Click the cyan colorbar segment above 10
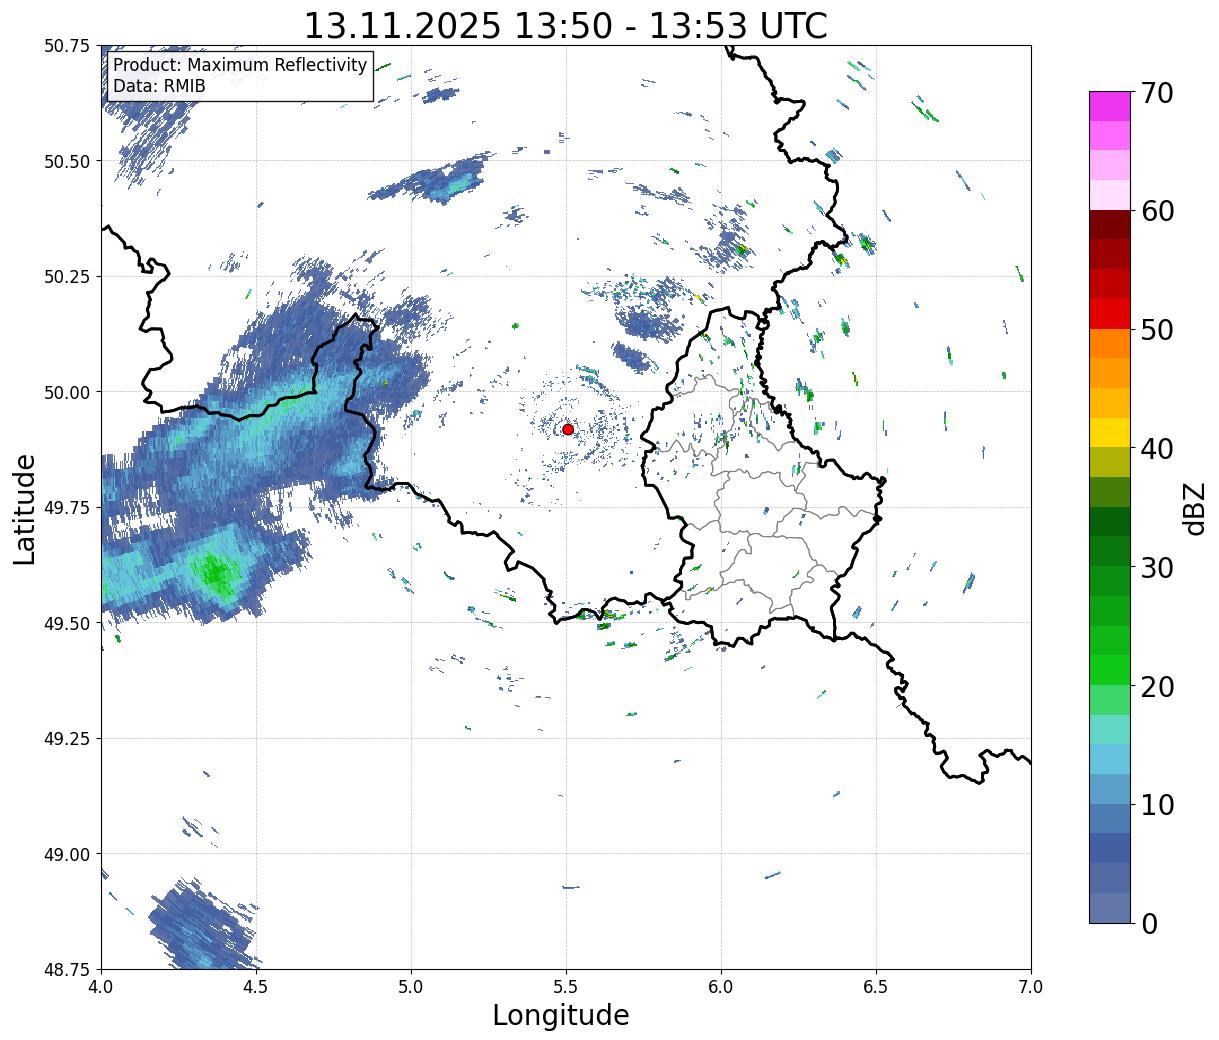Image resolution: width=1219 pixels, height=1040 pixels. (1110, 759)
